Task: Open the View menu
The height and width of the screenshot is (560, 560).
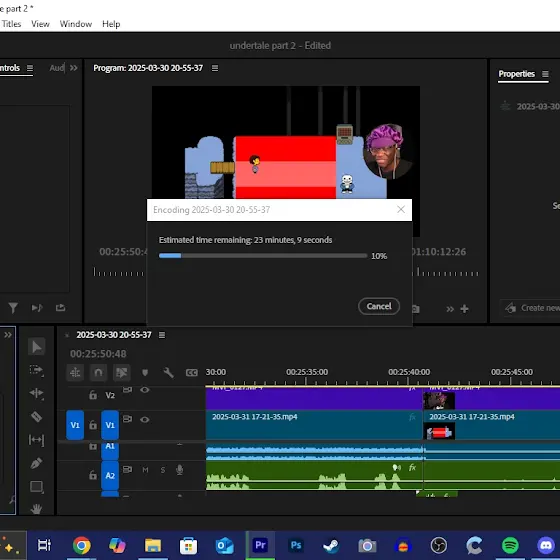Action: [x=40, y=24]
